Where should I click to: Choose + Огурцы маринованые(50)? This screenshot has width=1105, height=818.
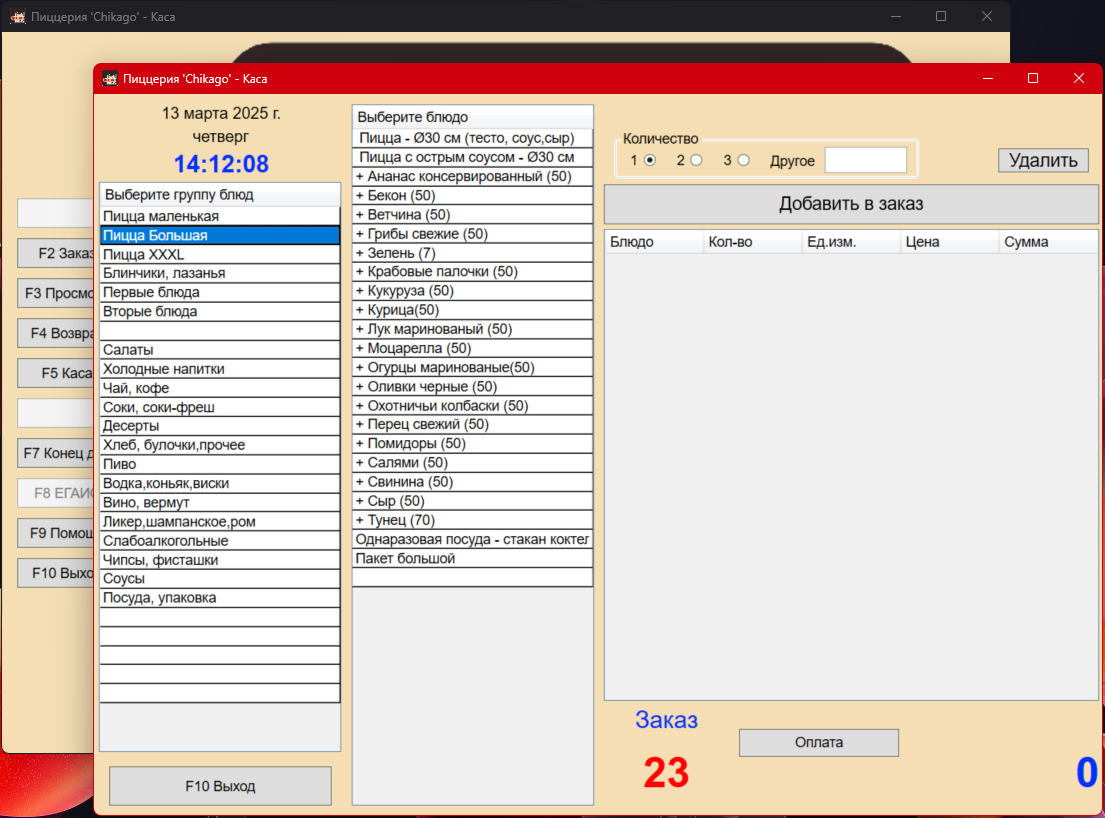472,367
